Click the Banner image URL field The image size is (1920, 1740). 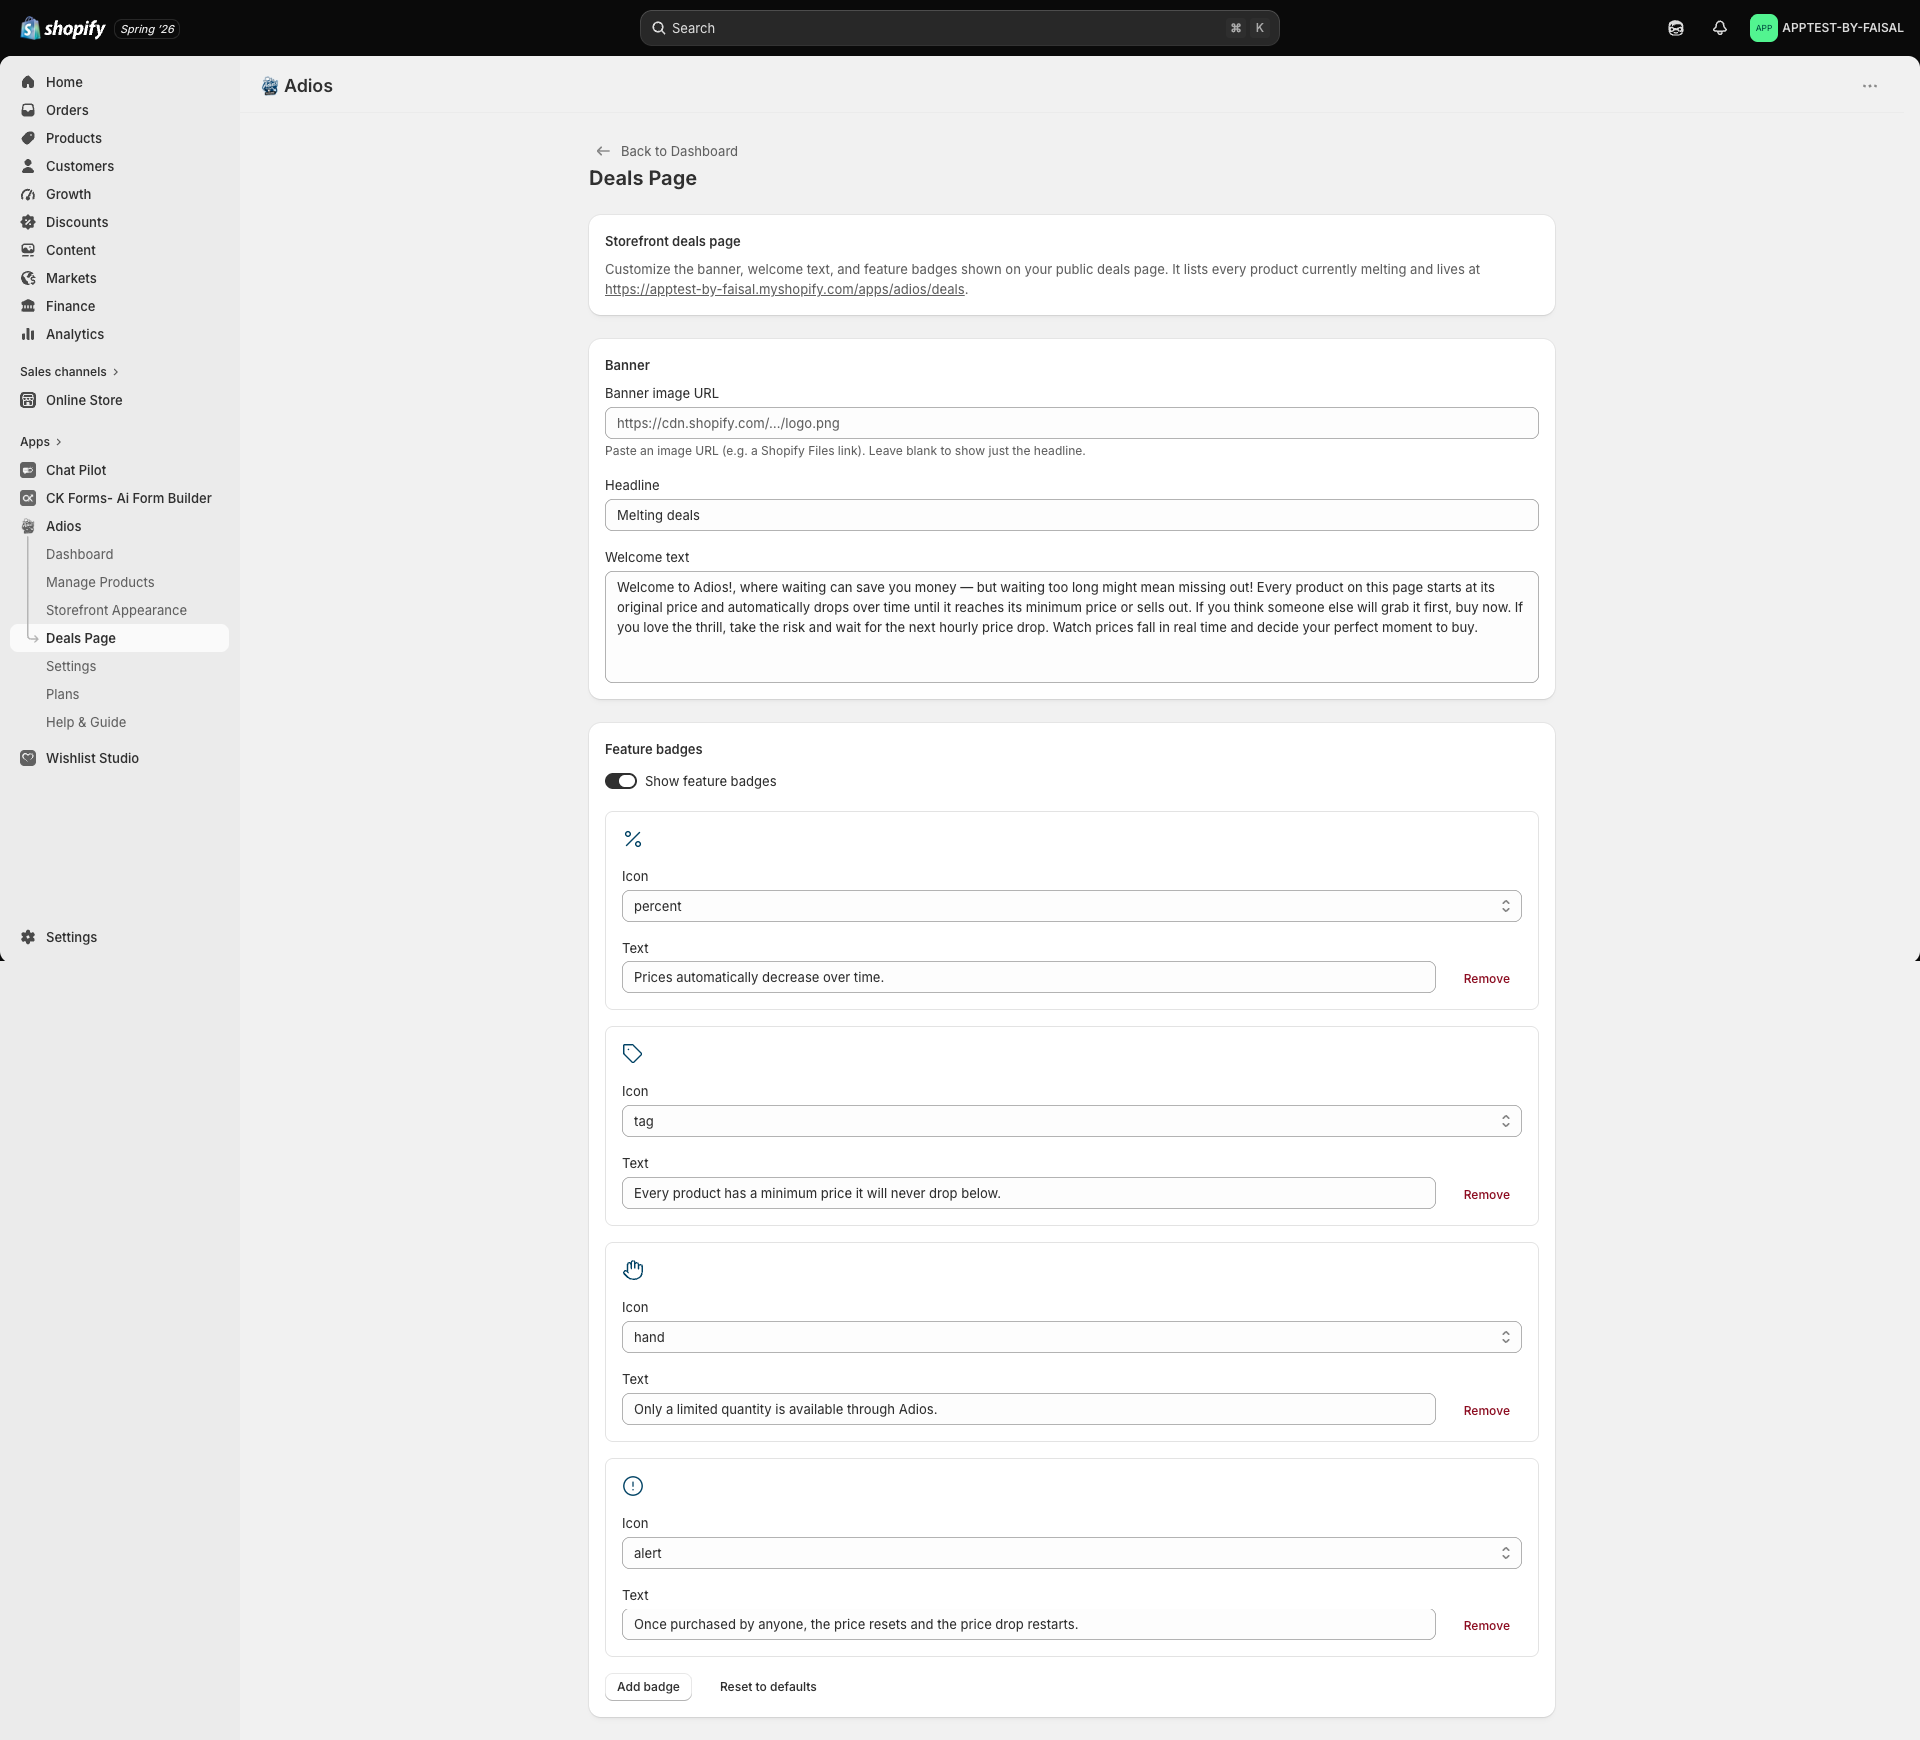tap(1072, 423)
